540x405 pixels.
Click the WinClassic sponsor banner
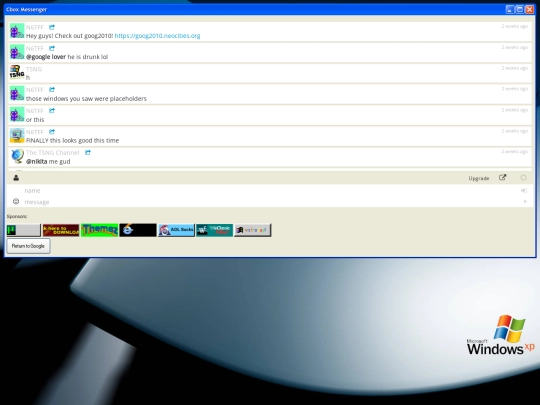point(214,230)
